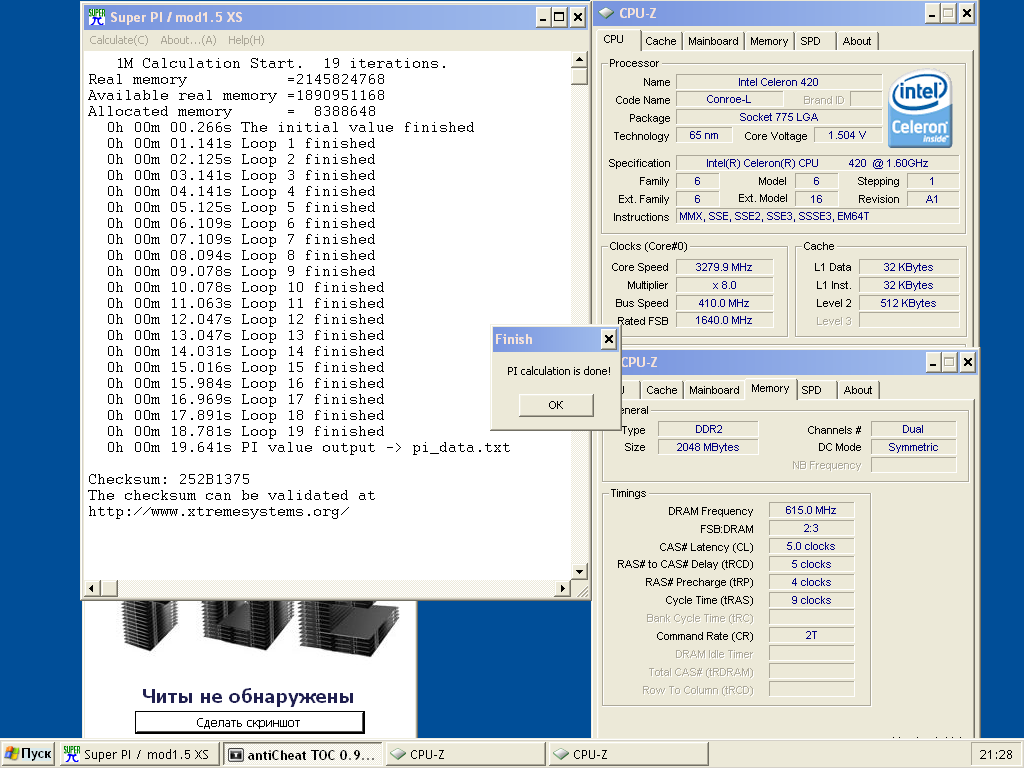Click the memory Size value 2048 MBytes
This screenshot has height=768, width=1024.
coord(708,447)
